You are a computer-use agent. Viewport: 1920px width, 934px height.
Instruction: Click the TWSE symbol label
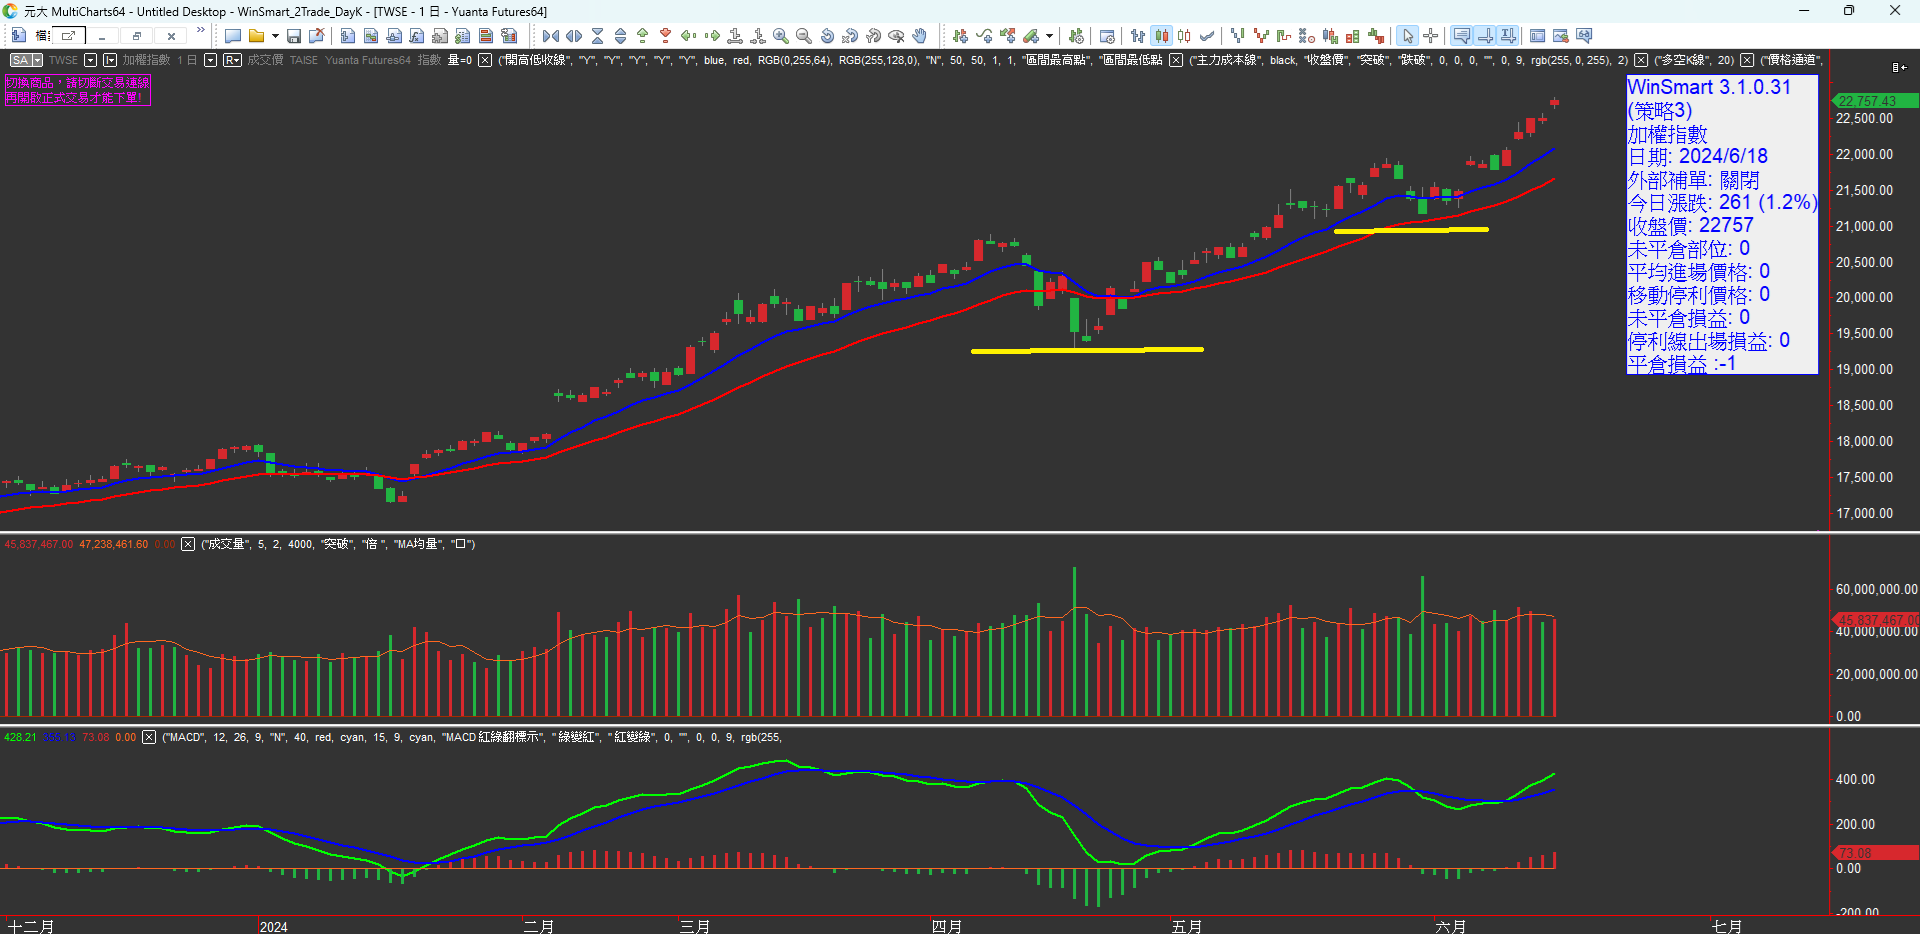pos(63,60)
